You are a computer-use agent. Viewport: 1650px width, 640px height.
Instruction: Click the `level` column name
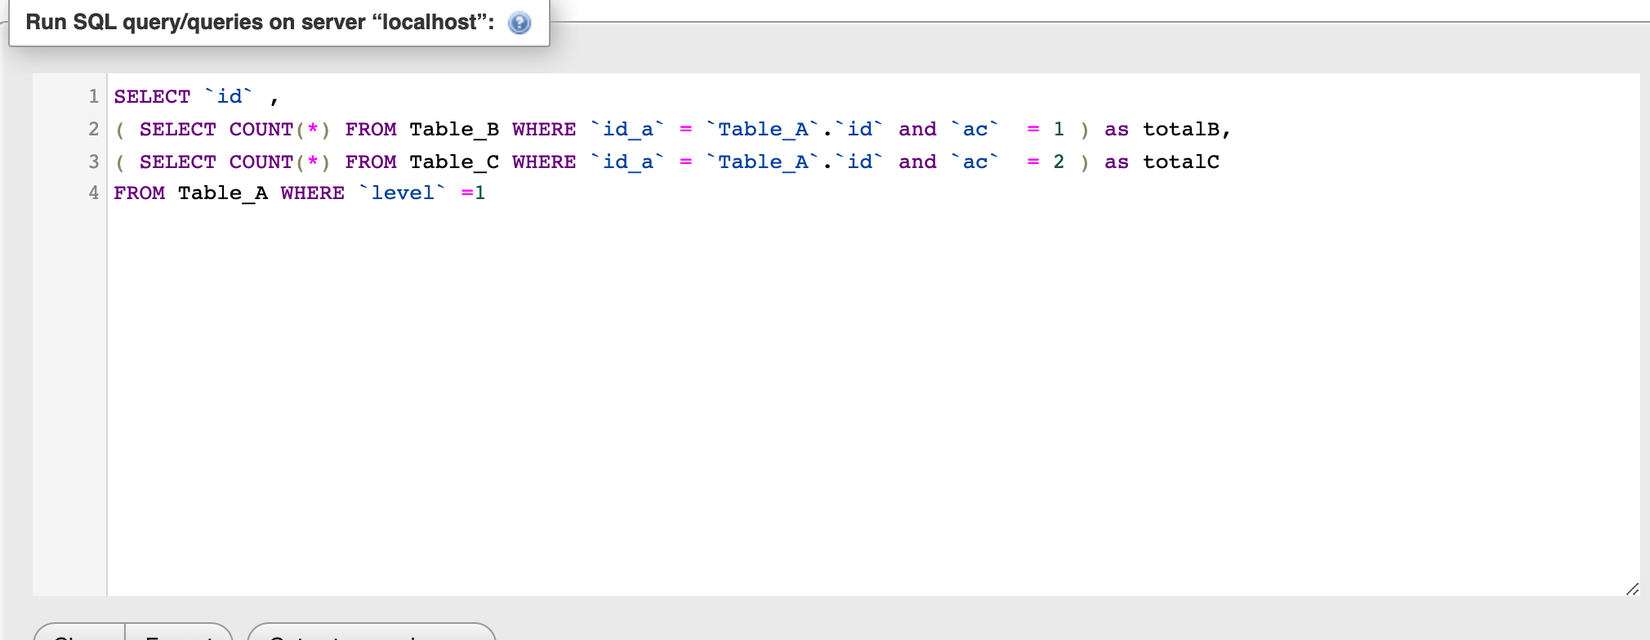coord(402,192)
